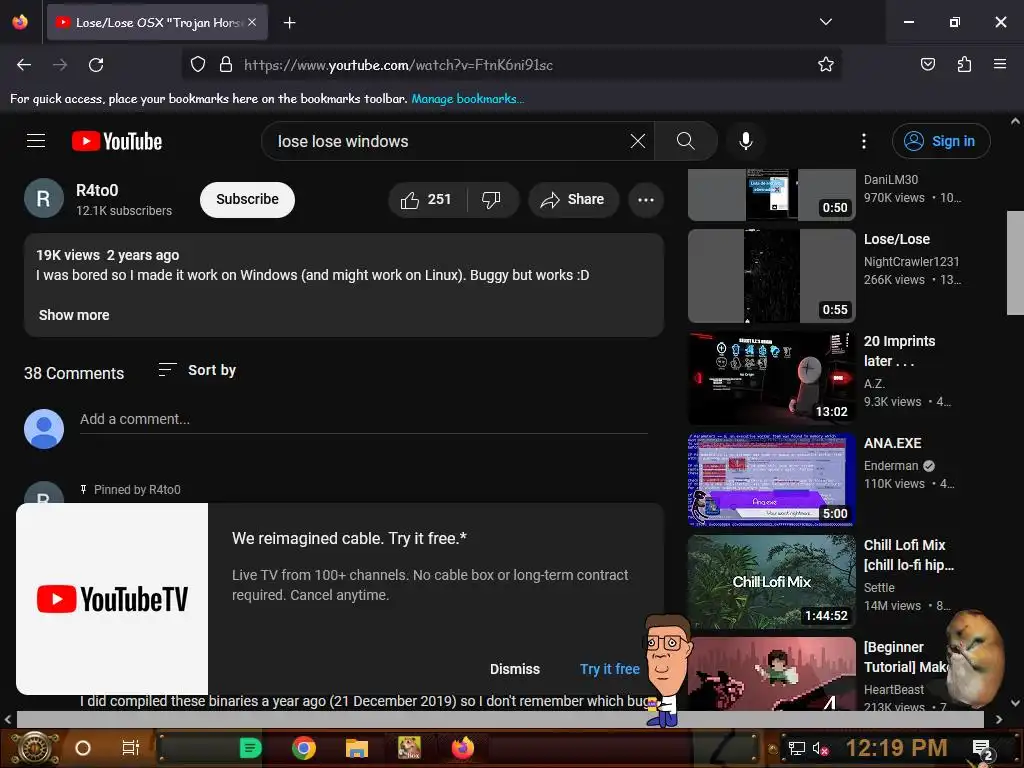Clear the search box text
Image resolution: width=1024 pixels, height=768 pixels.
(x=638, y=141)
